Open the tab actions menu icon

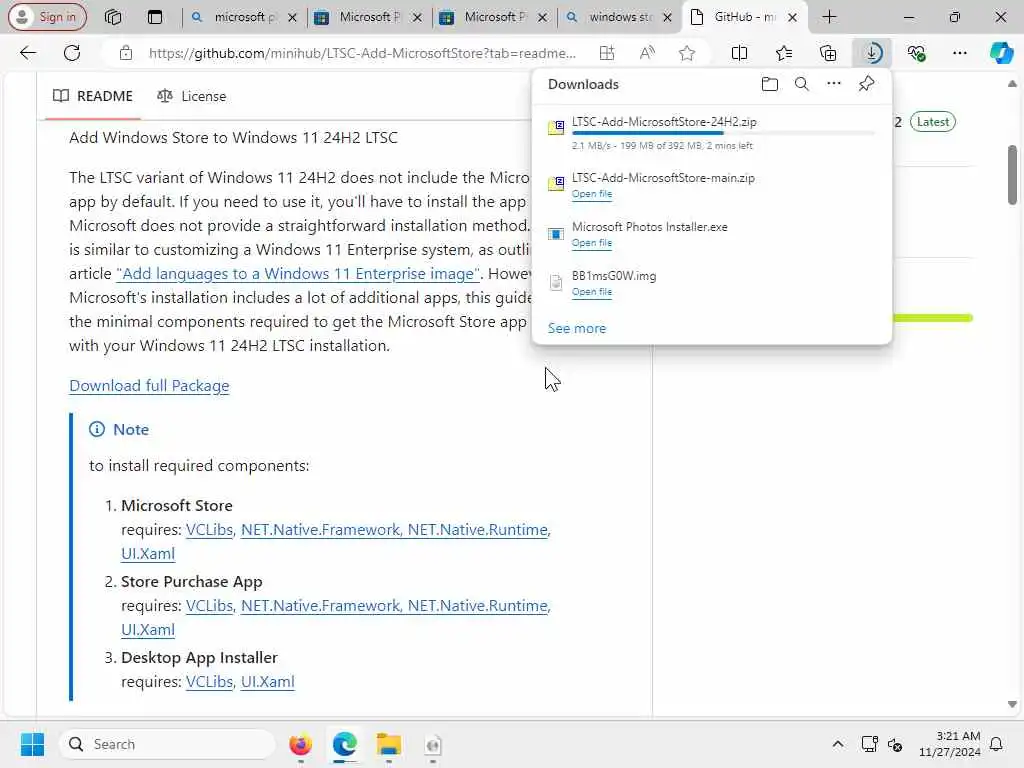155,17
